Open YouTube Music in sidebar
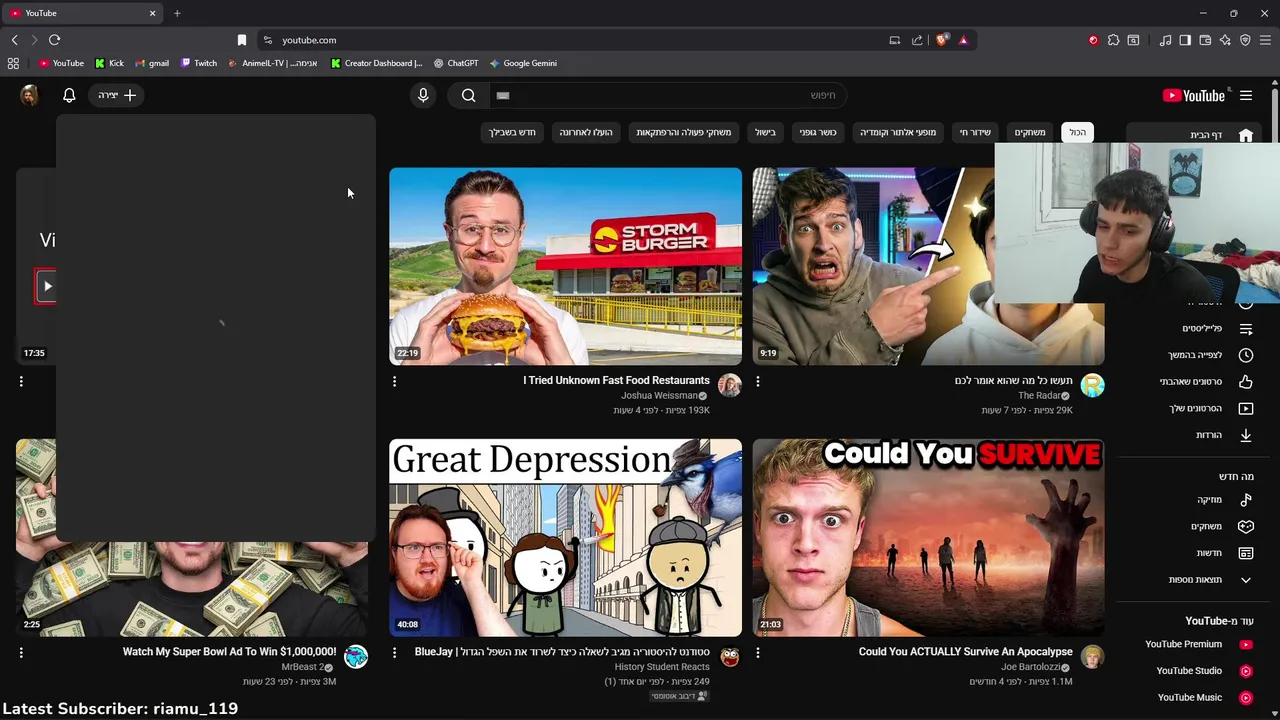The image size is (1280, 720). 1204,697
